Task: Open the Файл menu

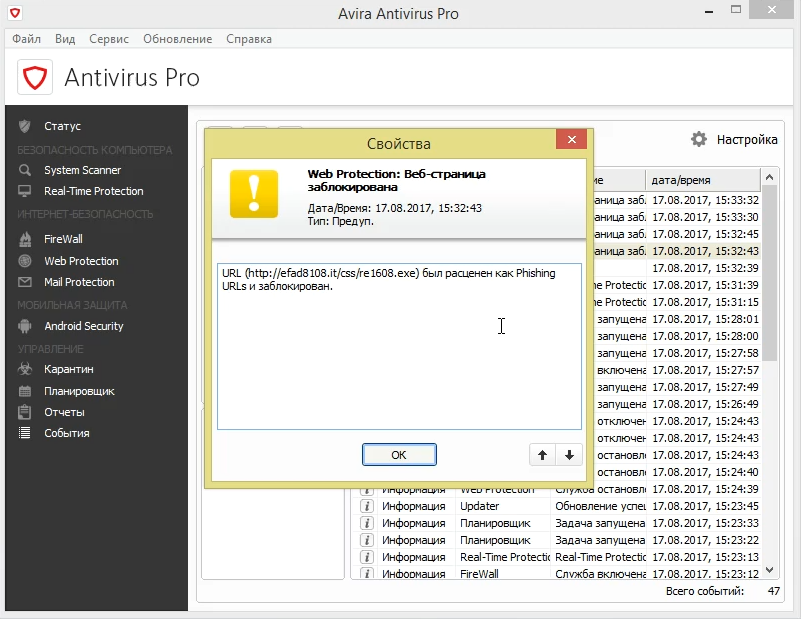Action: (28, 39)
